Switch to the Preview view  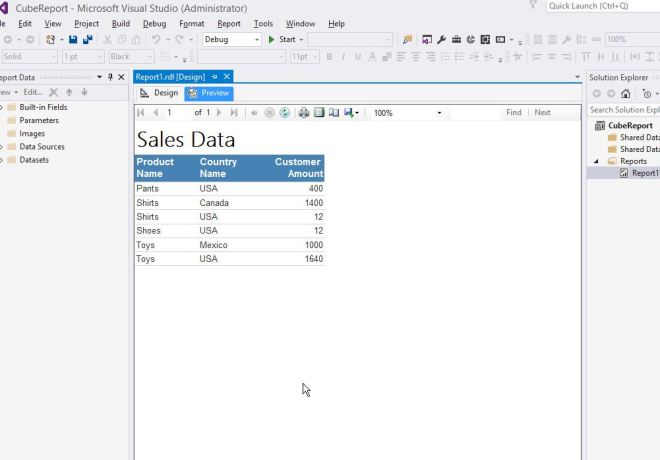click(x=208, y=93)
